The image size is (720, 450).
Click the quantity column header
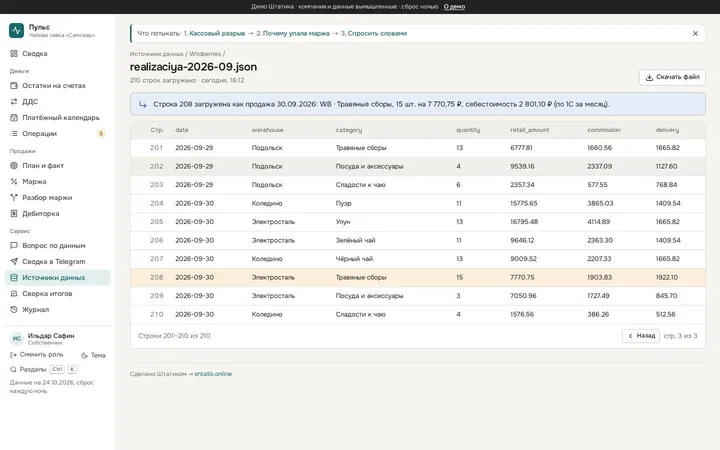click(468, 130)
